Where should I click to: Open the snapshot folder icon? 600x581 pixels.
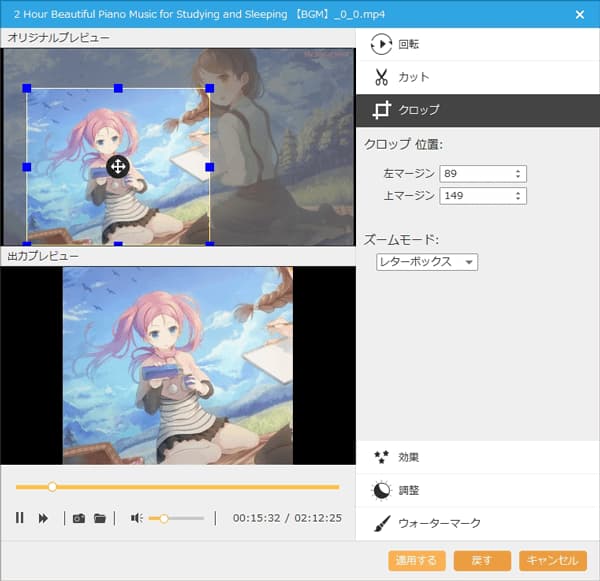[100, 518]
